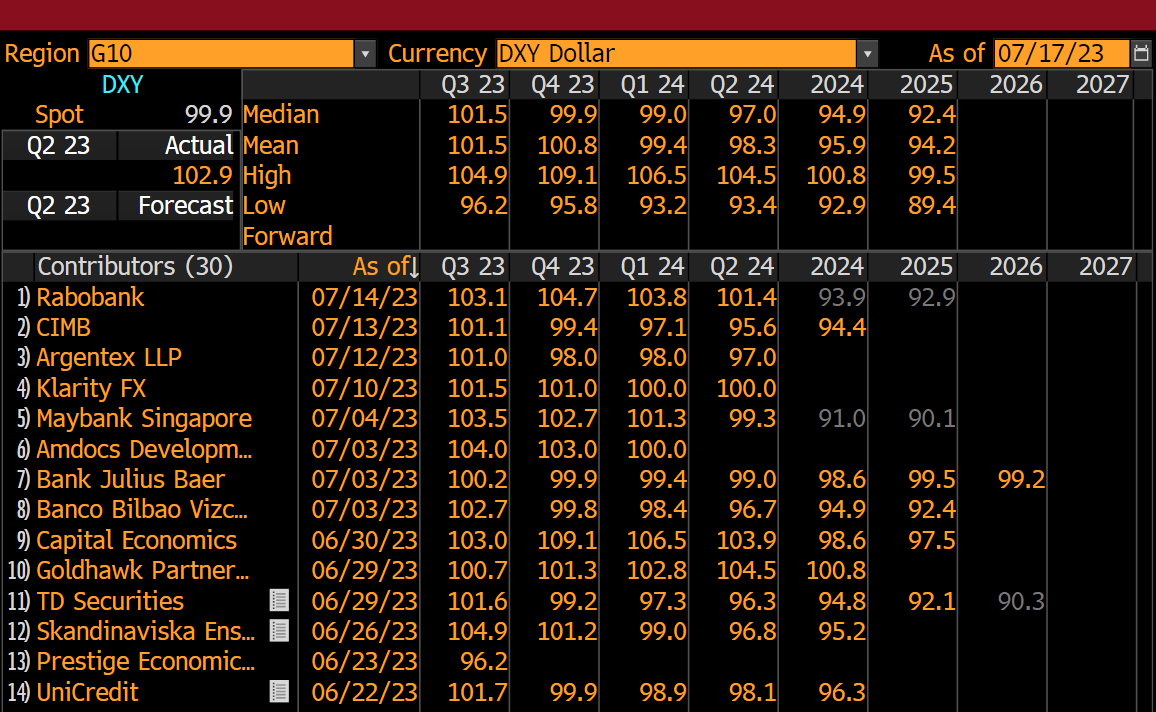Sort contributors by the As of column
Viewport: 1156px width, 712px height.
pyautogui.click(x=386, y=266)
